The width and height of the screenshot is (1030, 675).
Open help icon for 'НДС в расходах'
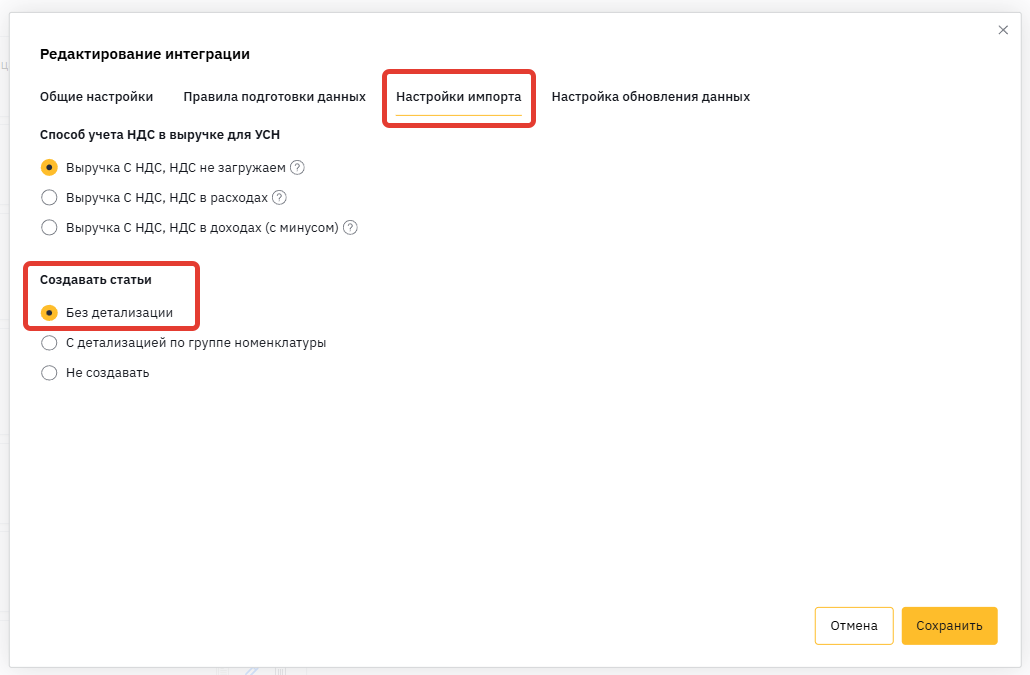[x=279, y=198]
